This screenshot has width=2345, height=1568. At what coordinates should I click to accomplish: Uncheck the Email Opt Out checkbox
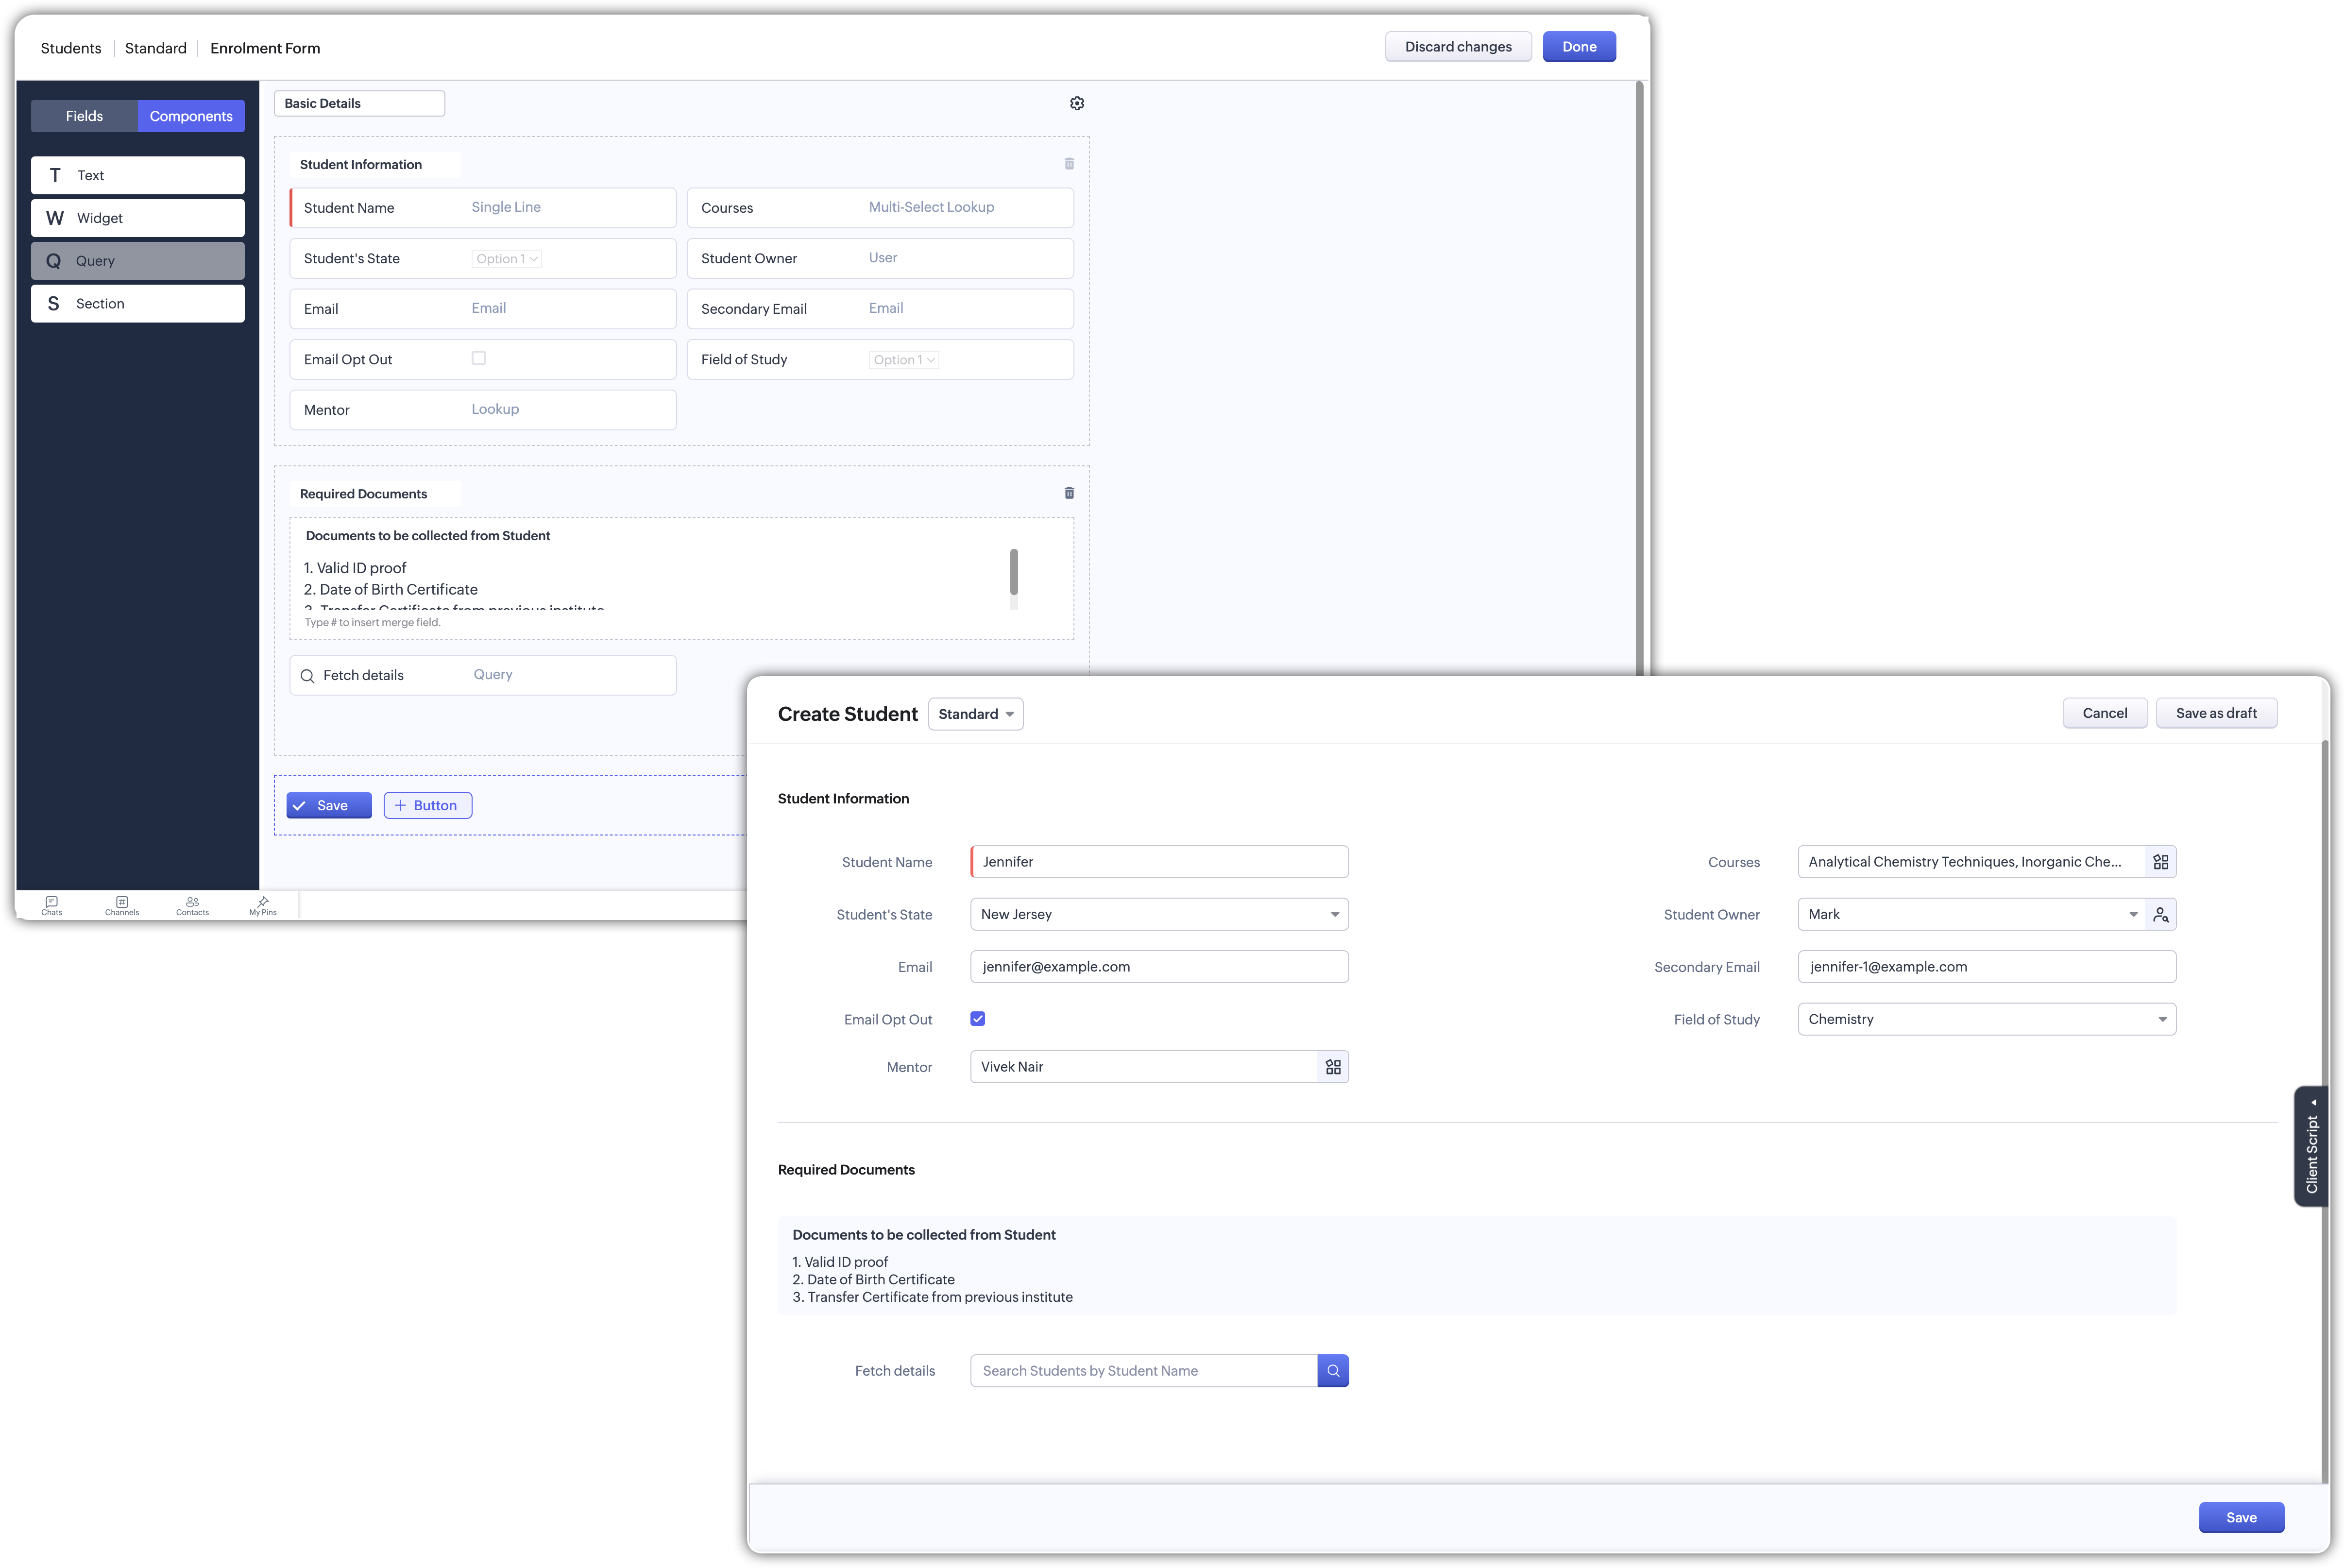pos(978,1019)
